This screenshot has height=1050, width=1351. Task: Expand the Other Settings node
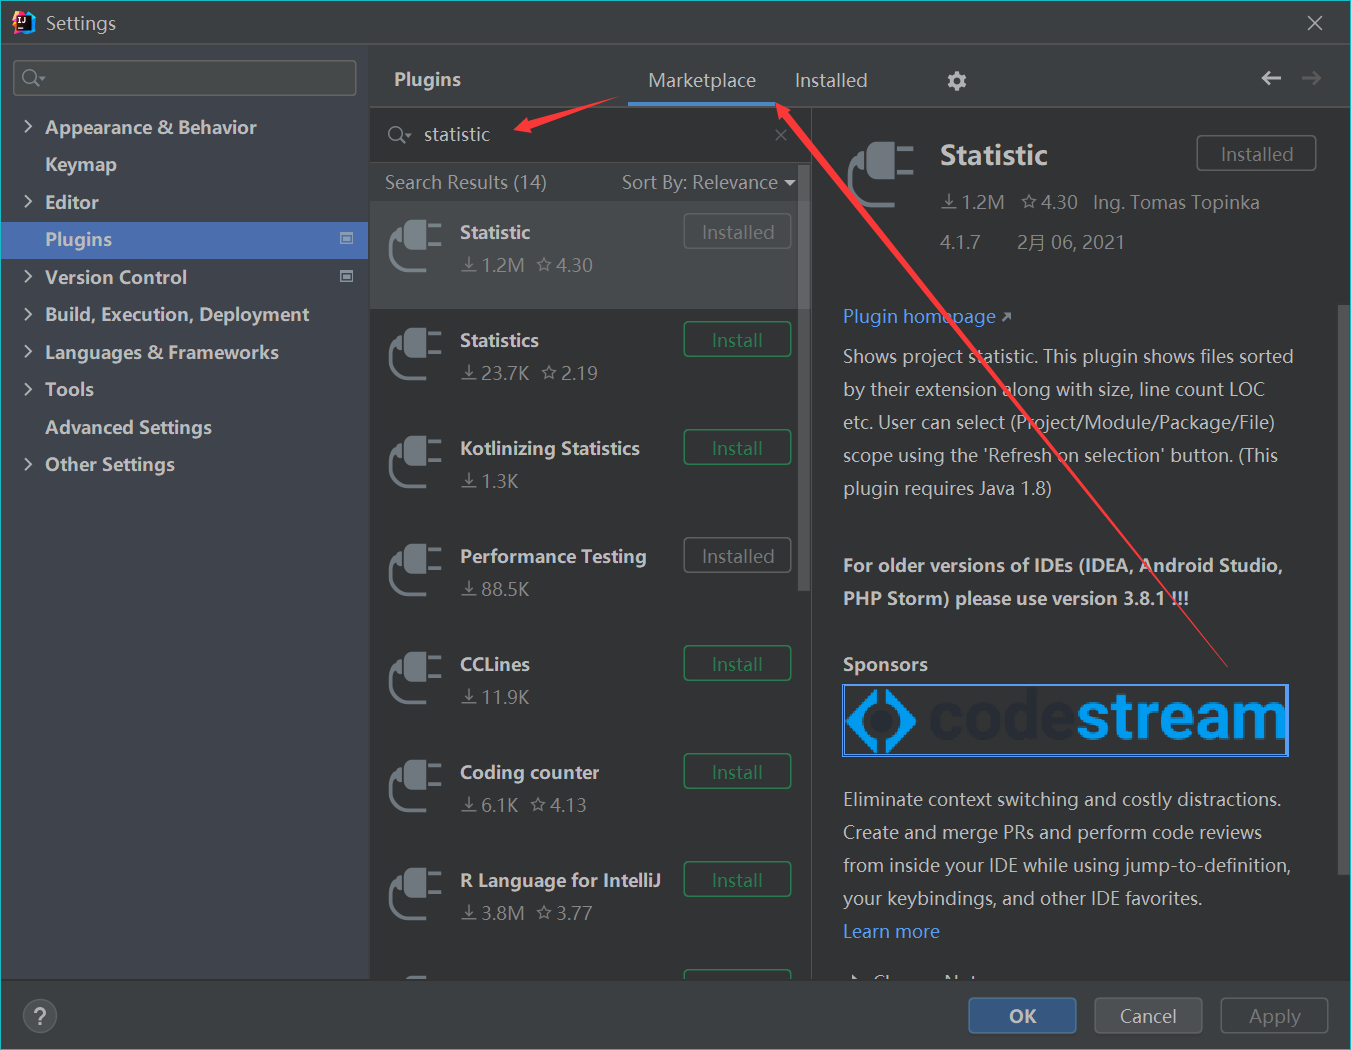pyautogui.click(x=28, y=464)
